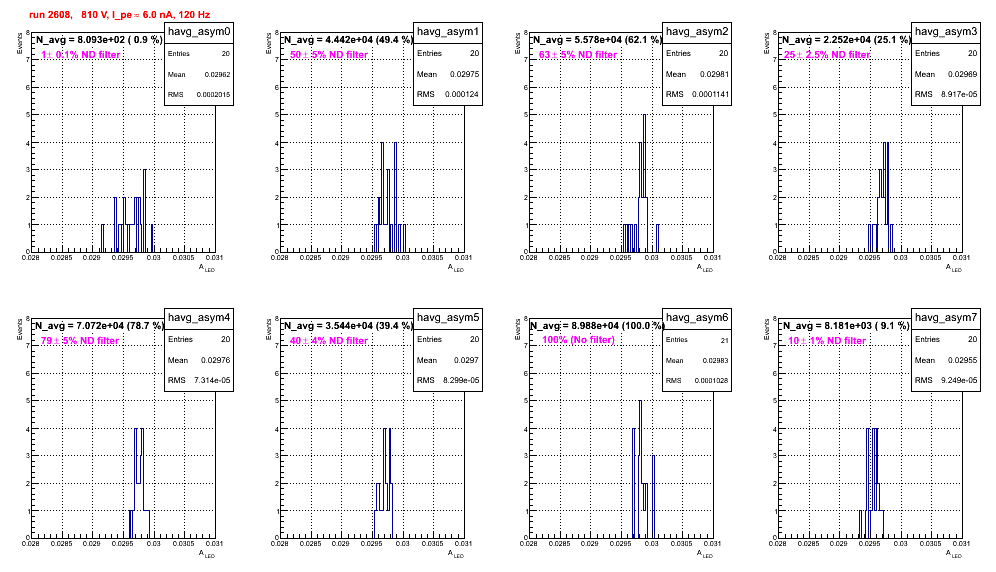Click the 50± 5% ND filter label
This screenshot has height=572, width=996.
click(x=329, y=55)
